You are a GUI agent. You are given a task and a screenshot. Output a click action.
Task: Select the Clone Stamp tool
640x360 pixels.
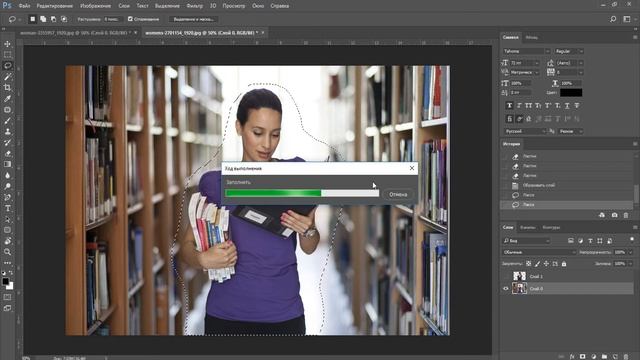pyautogui.click(x=7, y=132)
